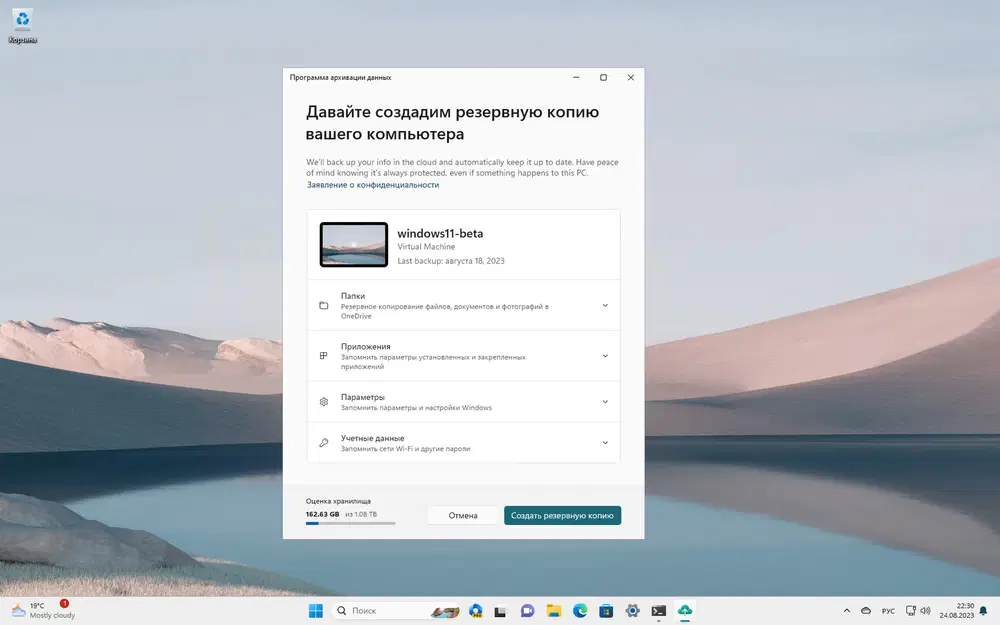Open the Заявление о конфиденциальности link
The image size is (1000, 625).
click(373, 185)
